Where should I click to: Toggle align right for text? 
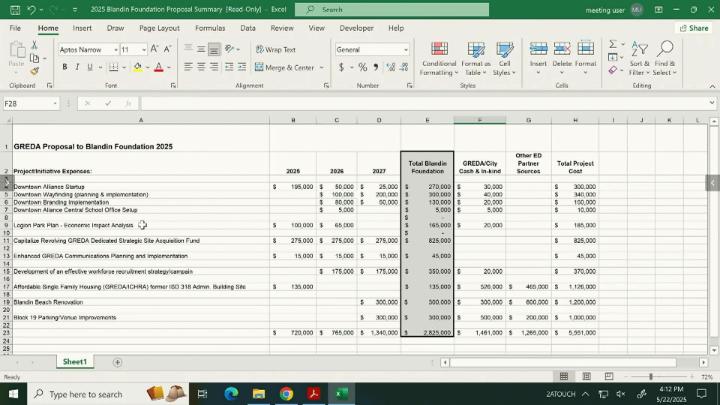pyautogui.click(x=214, y=67)
